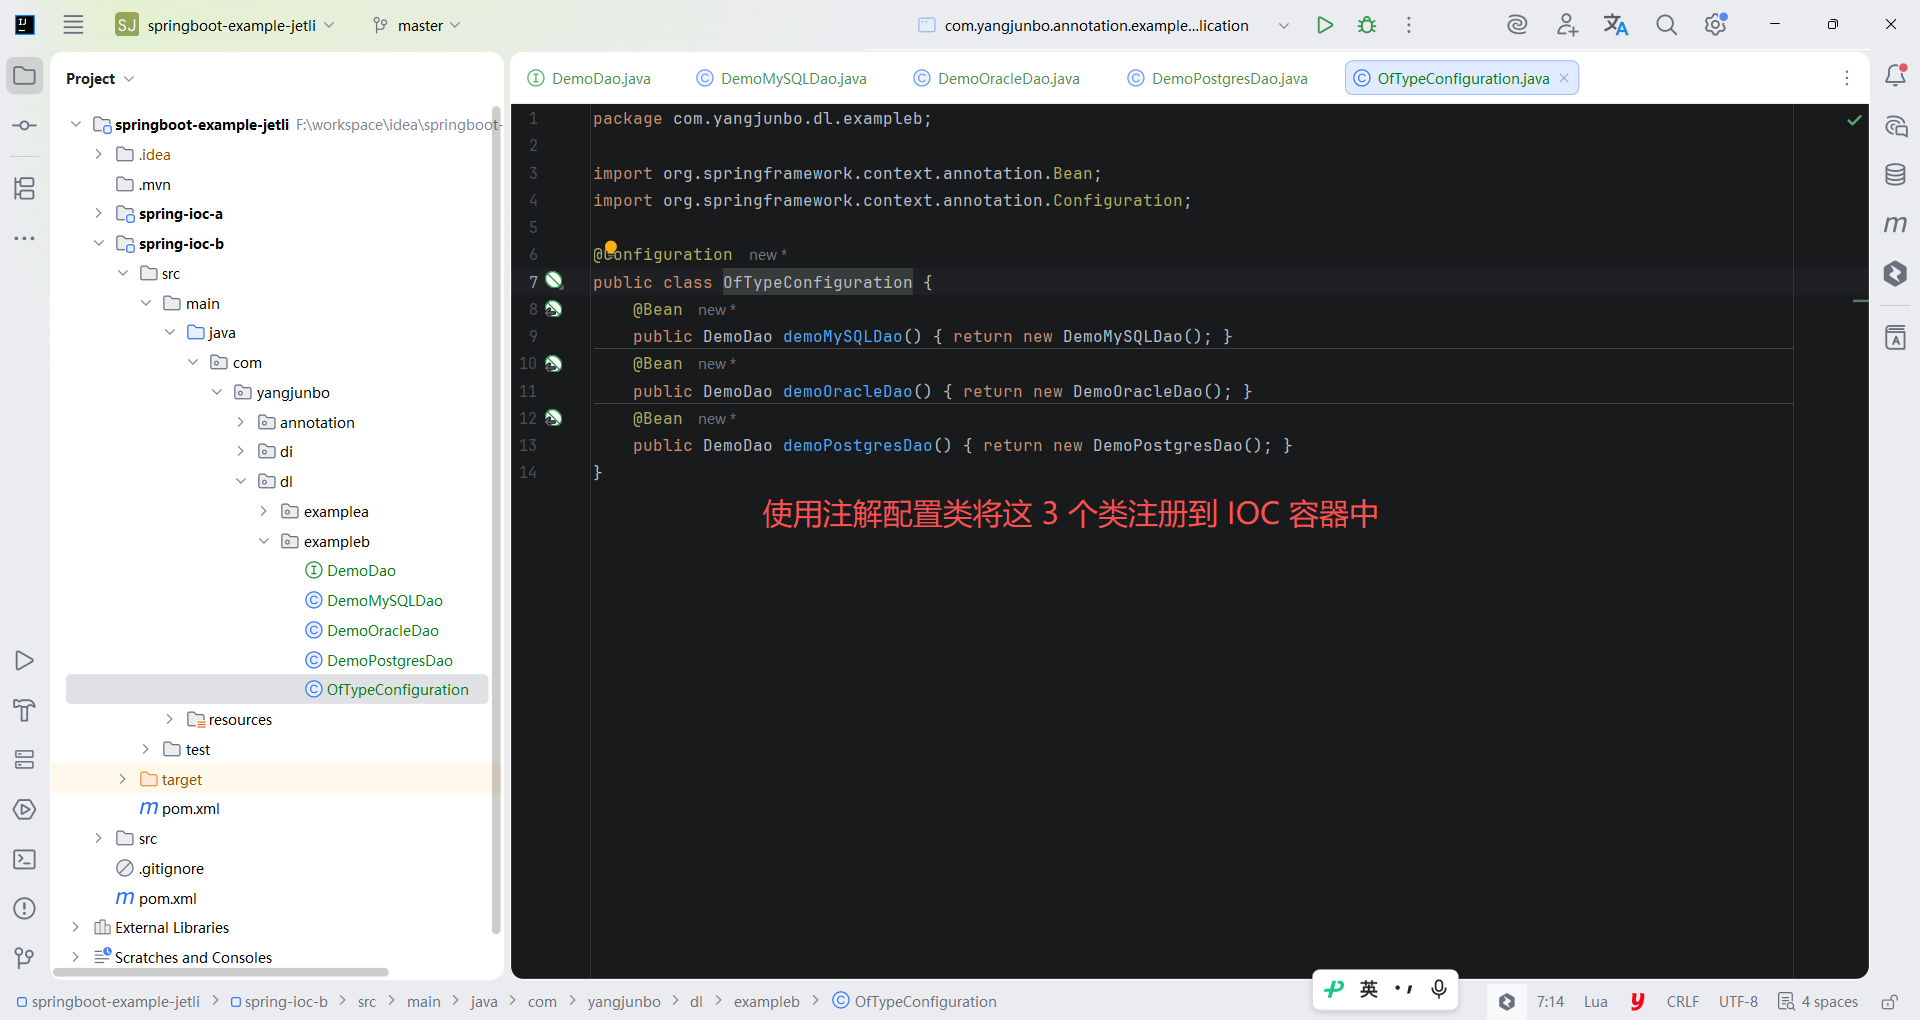The image size is (1920, 1020).
Task: Open the Problems tool window
Action: point(25,908)
